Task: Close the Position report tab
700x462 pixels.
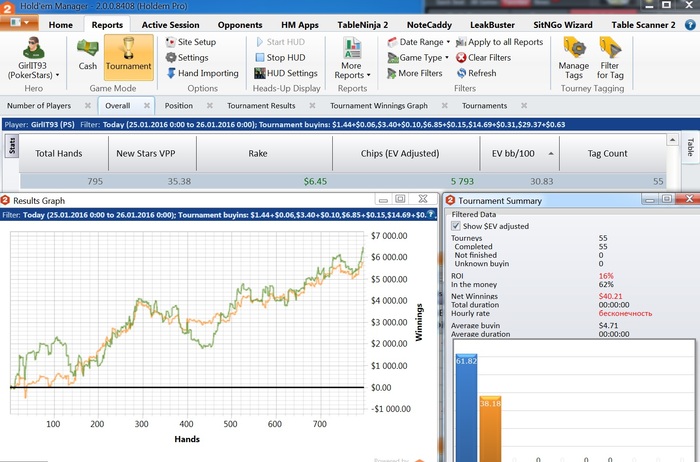Action: pyautogui.click(x=209, y=106)
